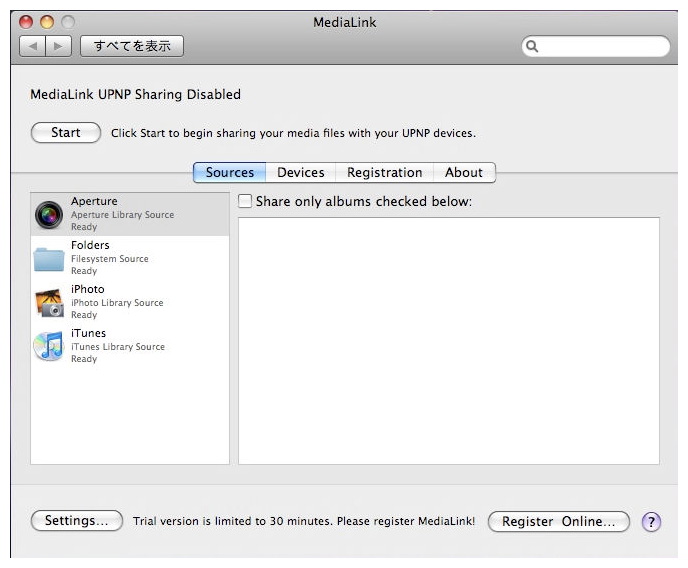The width and height of the screenshot is (688, 568).
Task: Open the About tab
Action: 464,172
